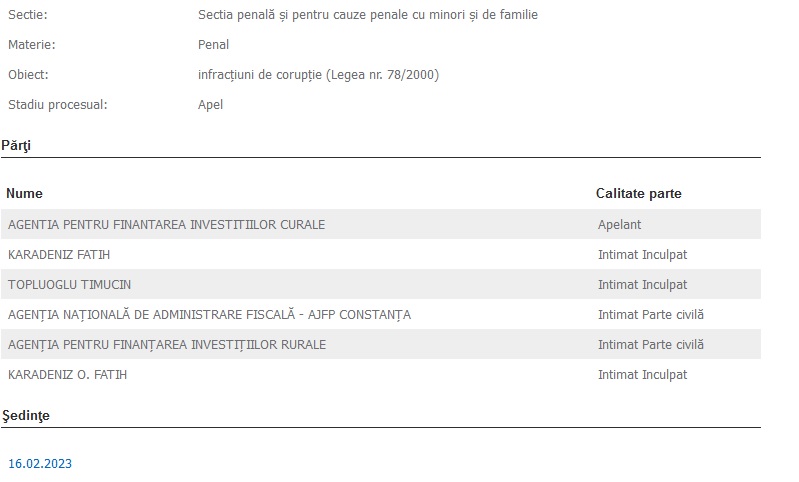Click the Stadiu procesual field label
Image resolution: width=799 pixels, height=482 pixels.
(x=57, y=105)
